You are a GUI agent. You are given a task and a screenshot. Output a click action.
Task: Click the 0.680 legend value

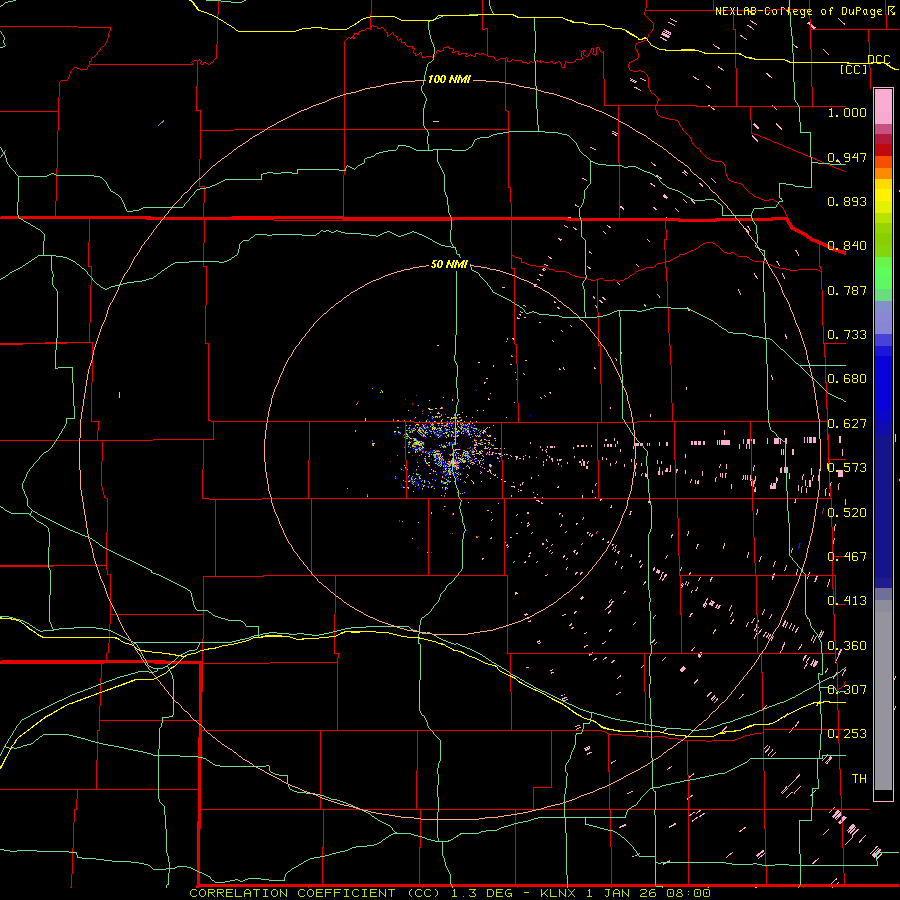[847, 379]
